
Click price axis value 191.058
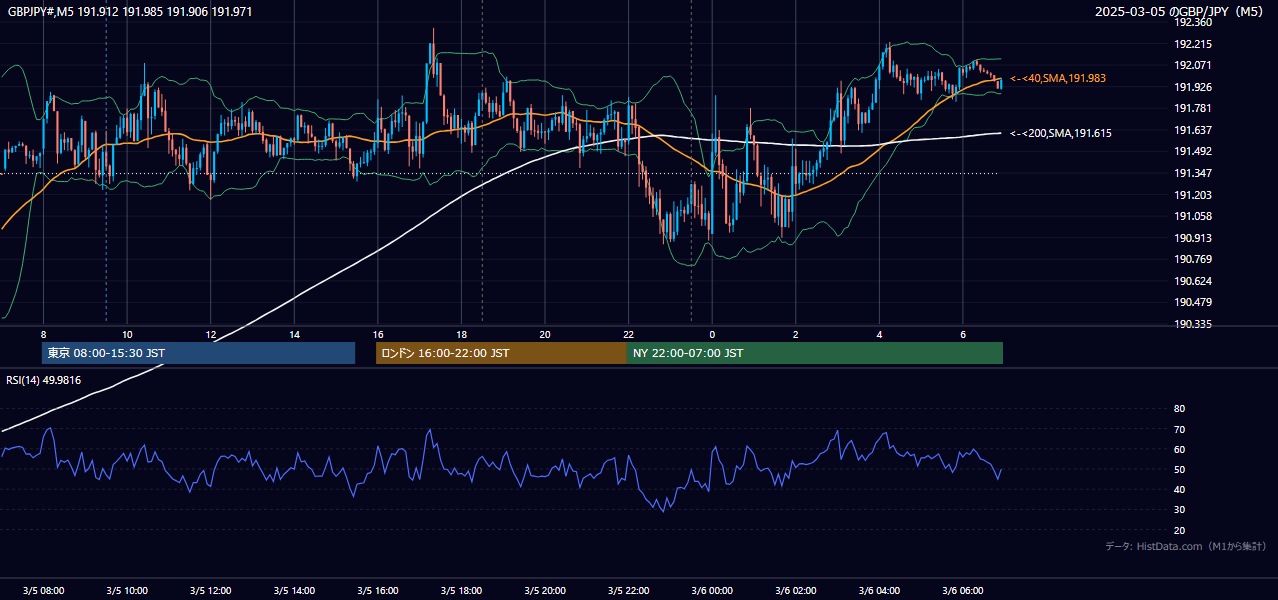[1193, 216]
